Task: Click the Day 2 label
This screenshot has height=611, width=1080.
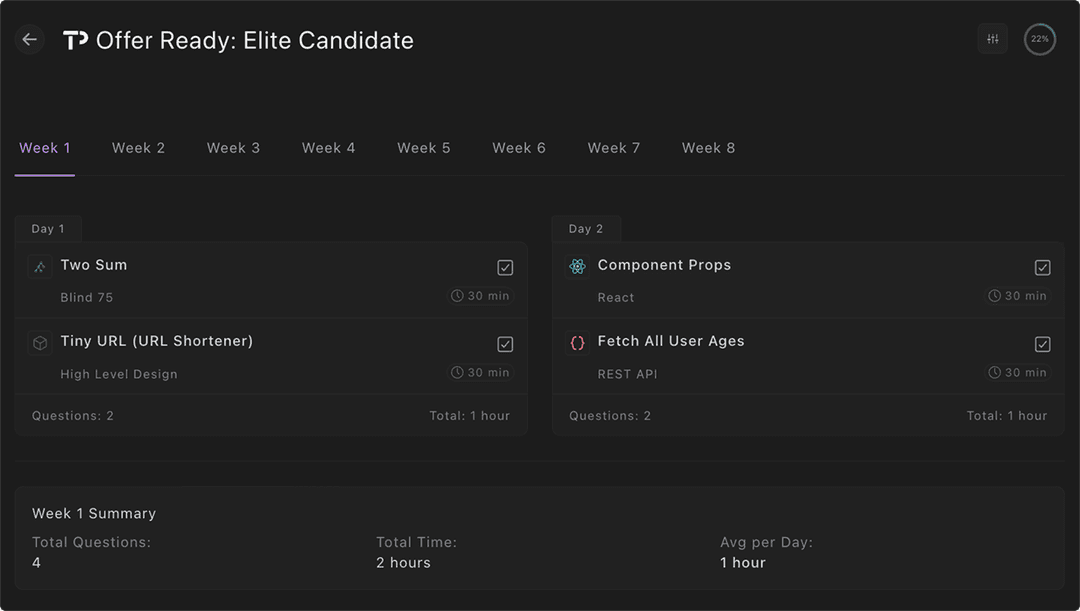Action: [586, 229]
